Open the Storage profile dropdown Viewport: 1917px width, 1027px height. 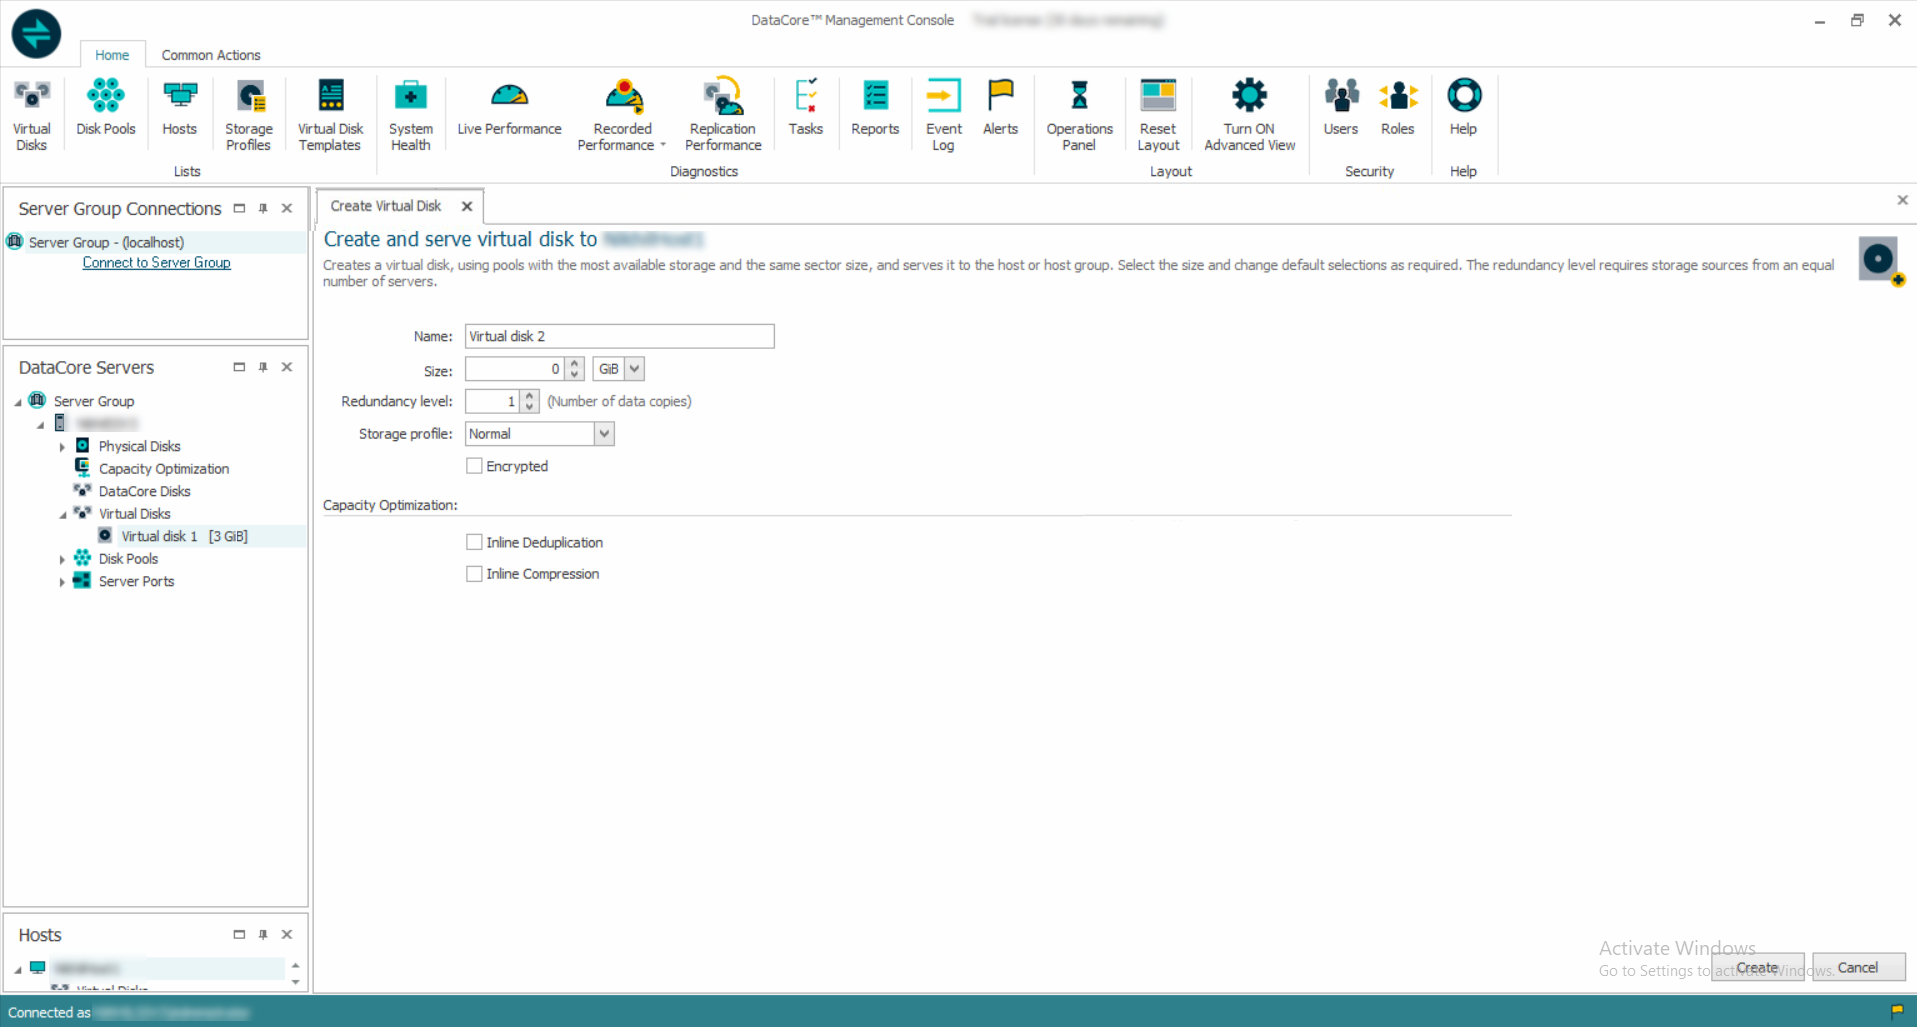click(x=603, y=434)
